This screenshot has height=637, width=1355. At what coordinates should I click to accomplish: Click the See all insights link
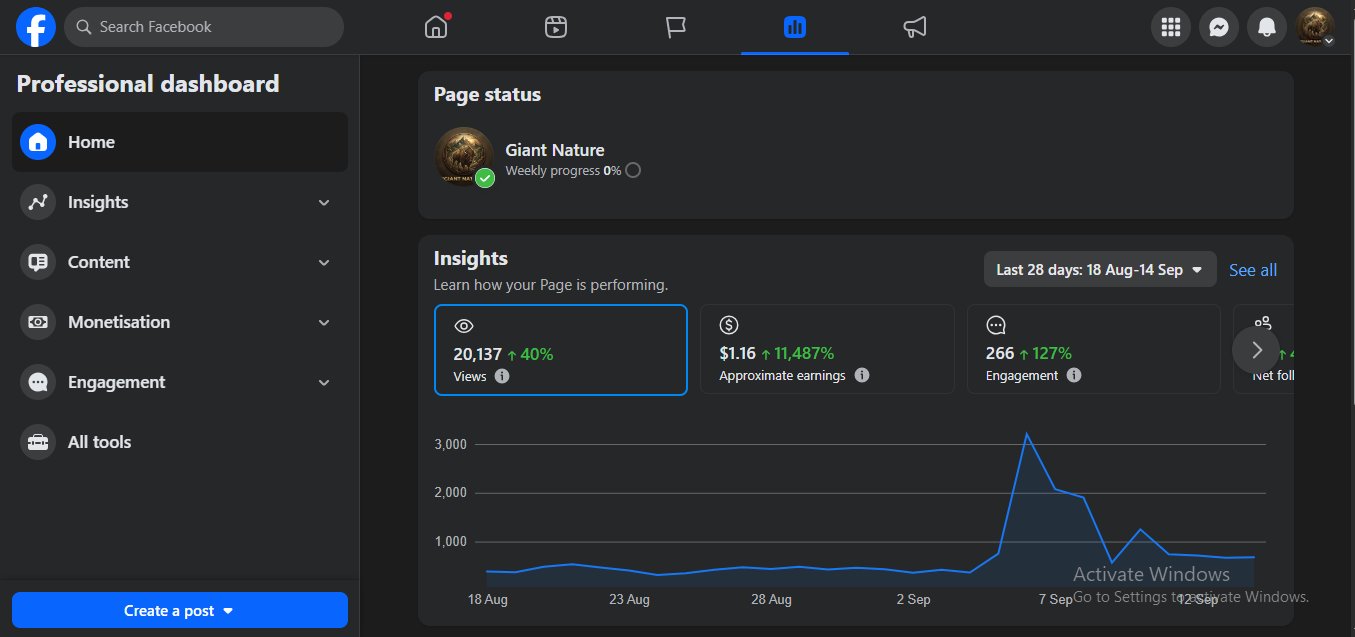tap(1253, 270)
